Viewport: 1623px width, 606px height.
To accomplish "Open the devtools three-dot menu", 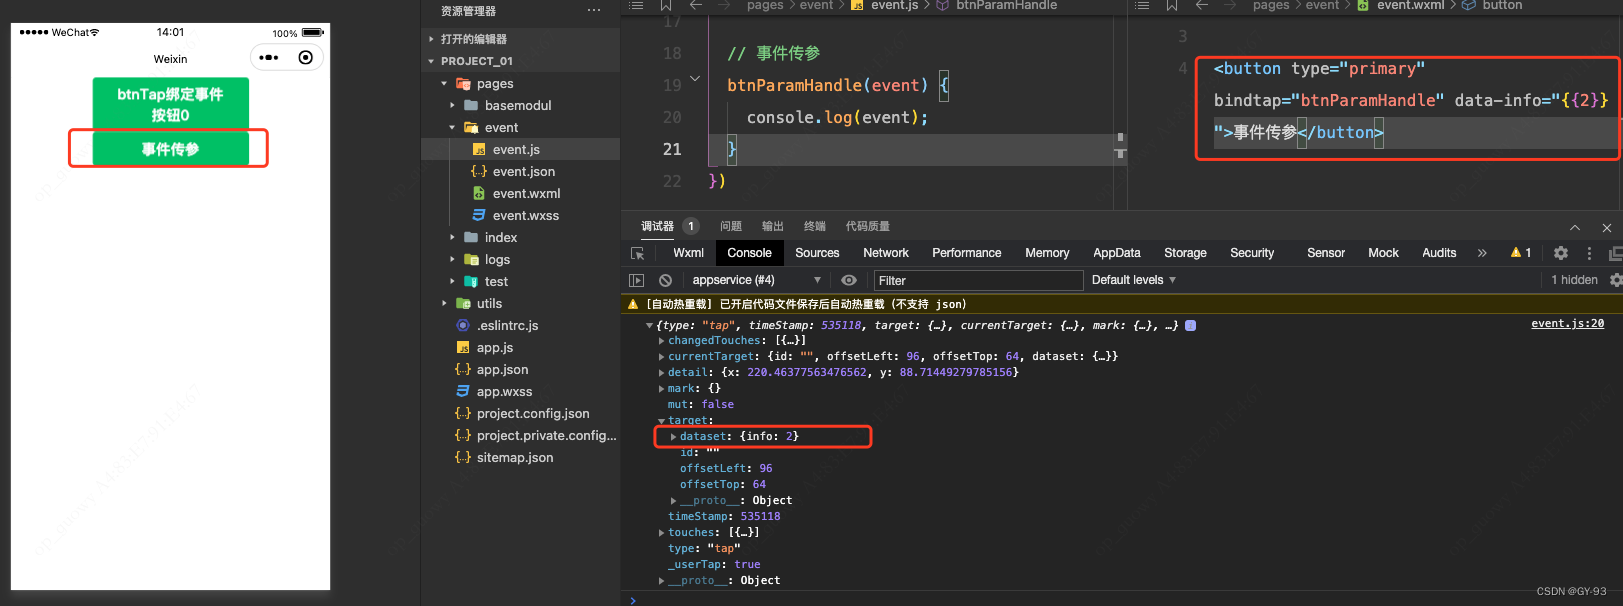I will point(1589,253).
